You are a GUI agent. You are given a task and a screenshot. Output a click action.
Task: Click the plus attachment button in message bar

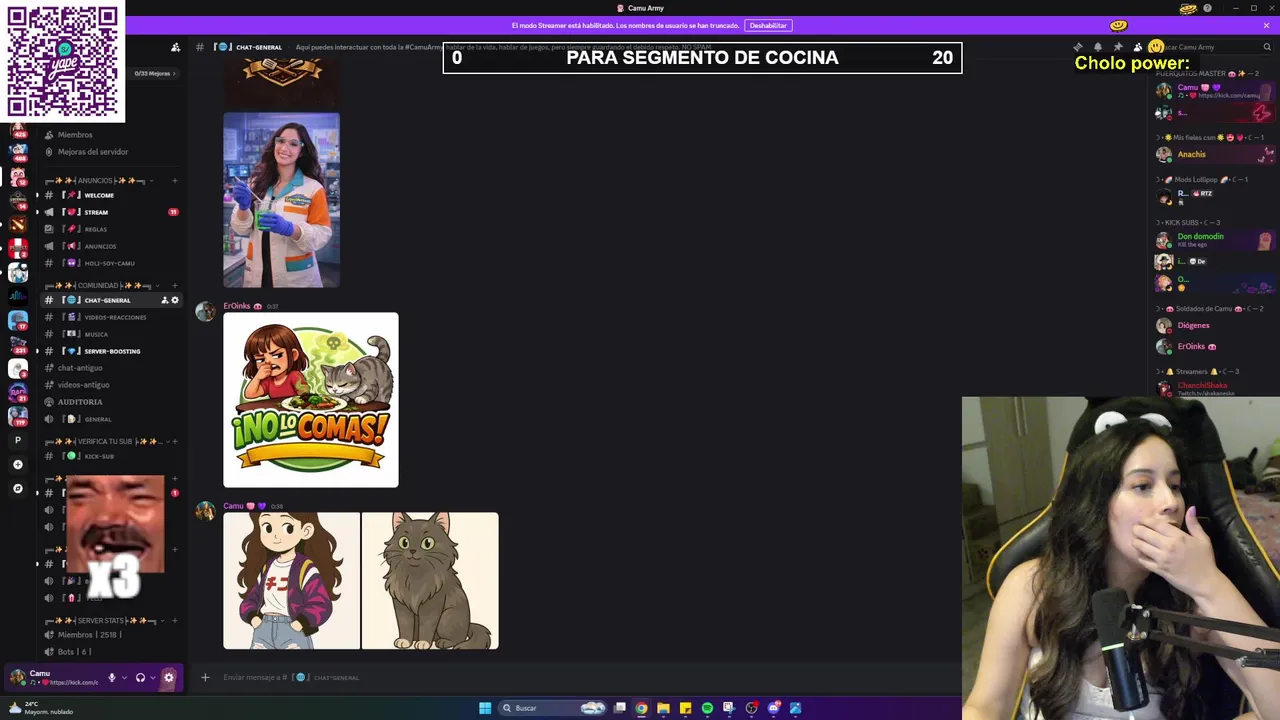(x=205, y=677)
